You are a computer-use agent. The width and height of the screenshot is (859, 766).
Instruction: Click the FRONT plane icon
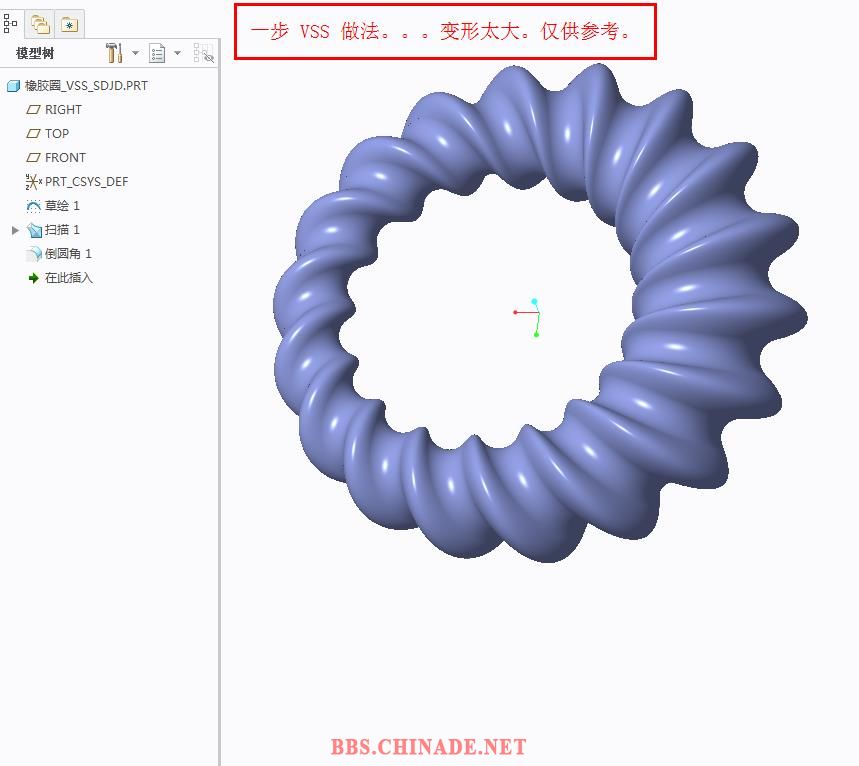[33, 158]
